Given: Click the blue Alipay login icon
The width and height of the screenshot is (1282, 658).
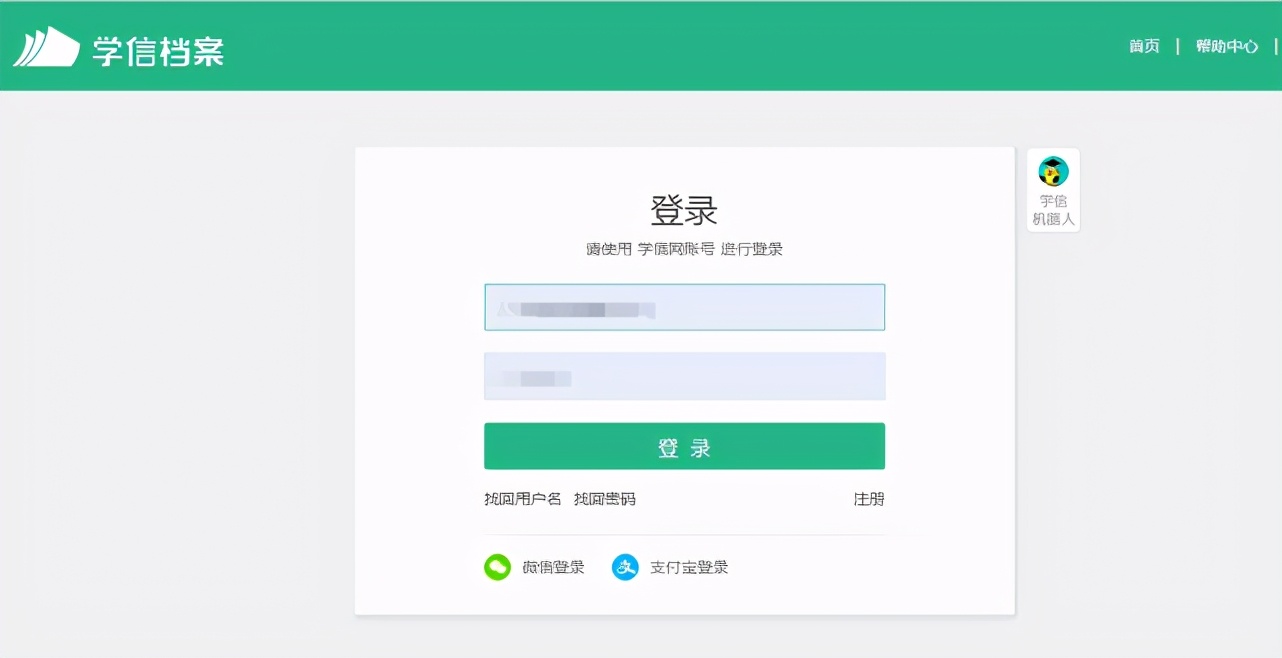Looking at the screenshot, I should pos(625,566).
